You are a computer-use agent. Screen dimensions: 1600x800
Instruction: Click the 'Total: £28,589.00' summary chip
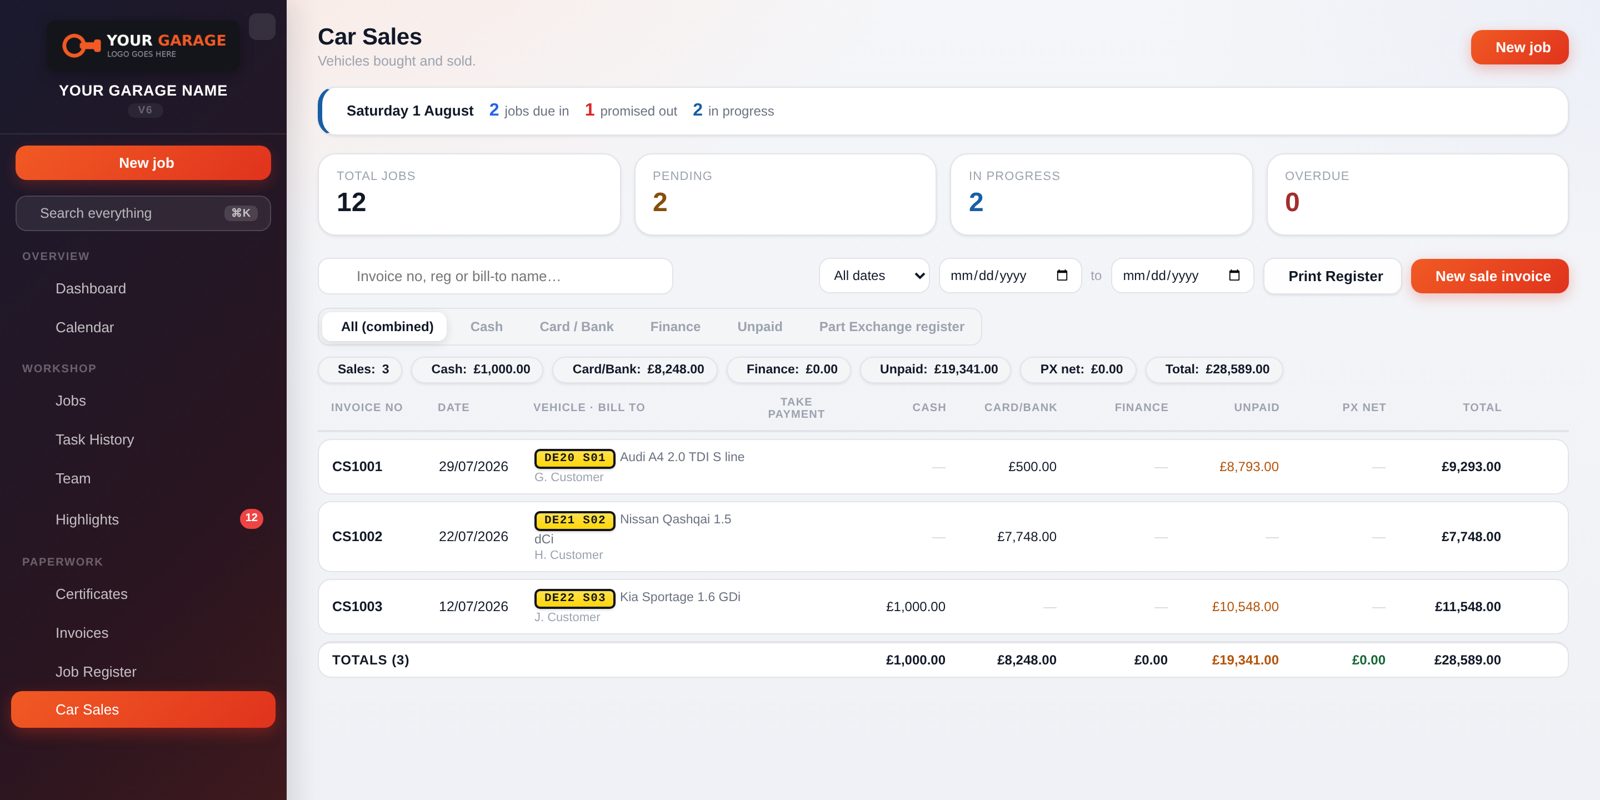pos(1214,370)
